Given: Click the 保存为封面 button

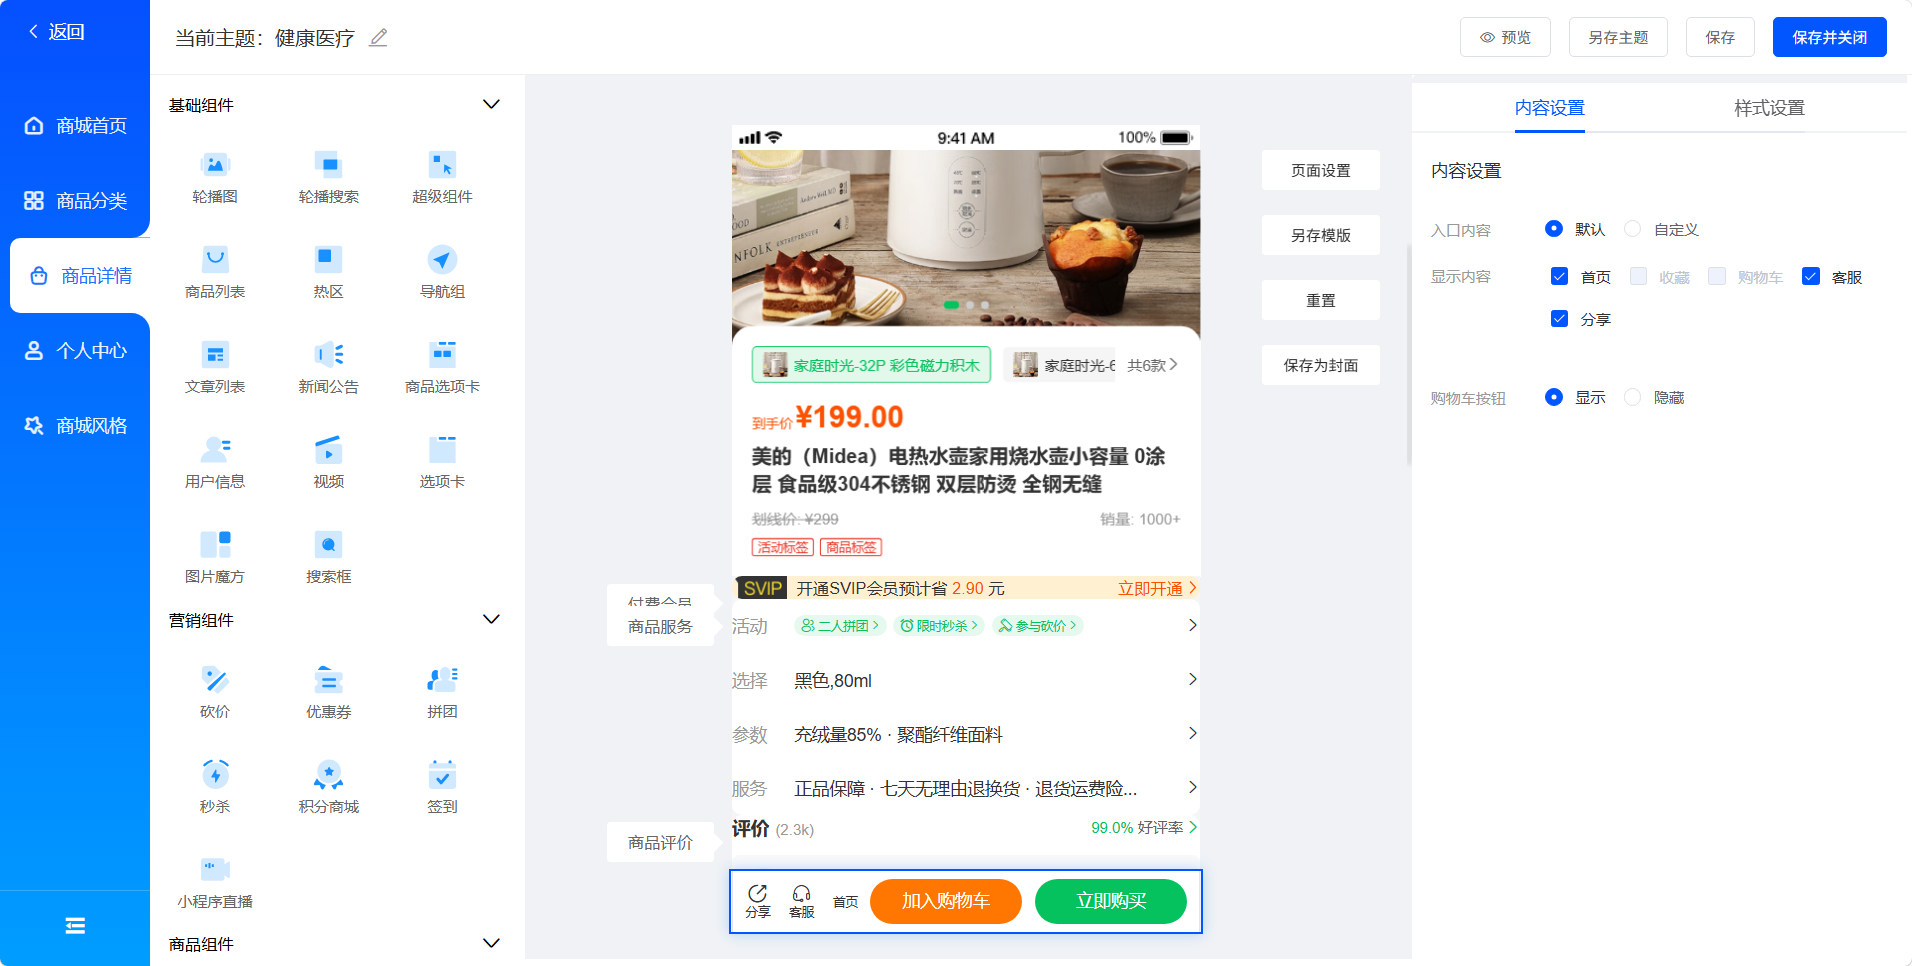Looking at the screenshot, I should [x=1320, y=365].
